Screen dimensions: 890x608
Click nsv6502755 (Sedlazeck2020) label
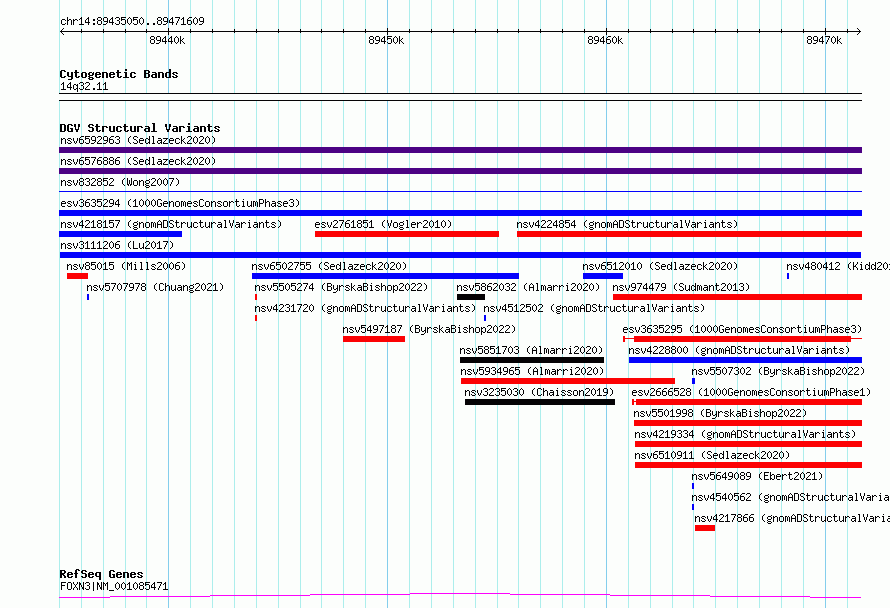[x=329, y=266]
